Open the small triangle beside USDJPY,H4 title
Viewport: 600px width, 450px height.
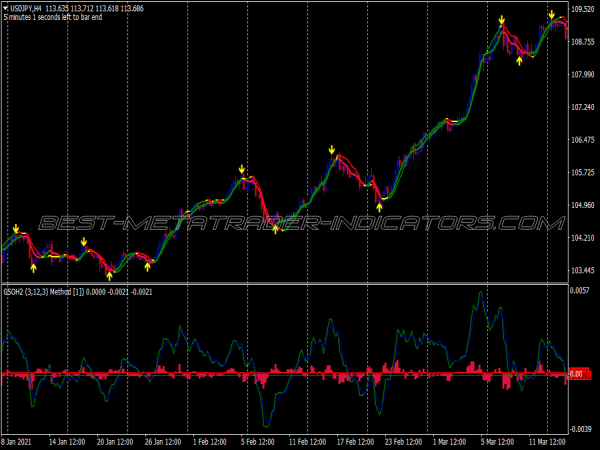tap(5, 9)
